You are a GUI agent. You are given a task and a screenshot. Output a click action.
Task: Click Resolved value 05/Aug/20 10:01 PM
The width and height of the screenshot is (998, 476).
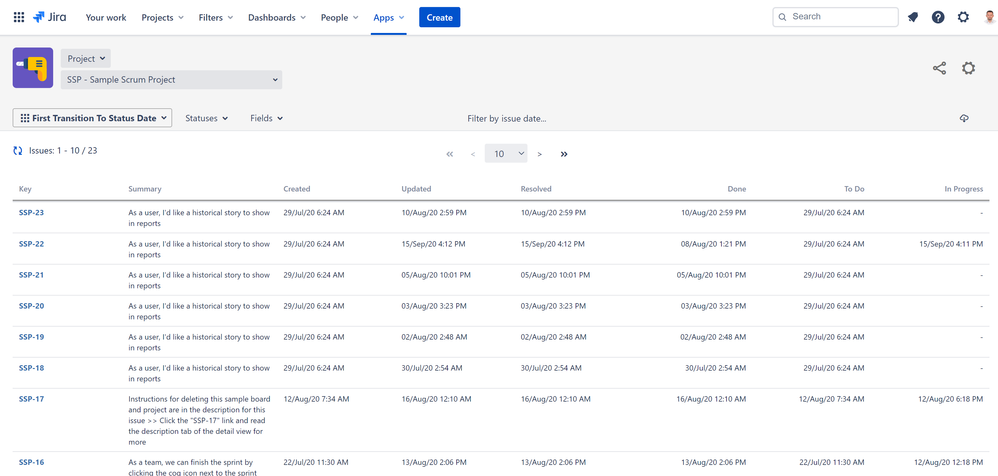555,275
